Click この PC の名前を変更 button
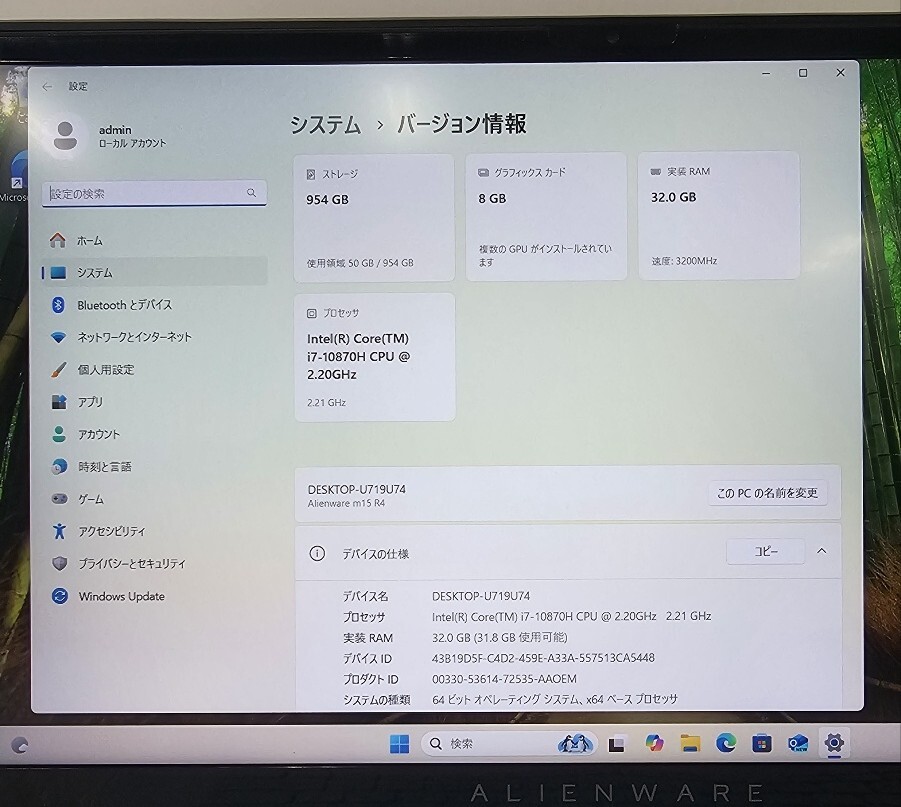901x807 pixels. pyautogui.click(x=768, y=493)
